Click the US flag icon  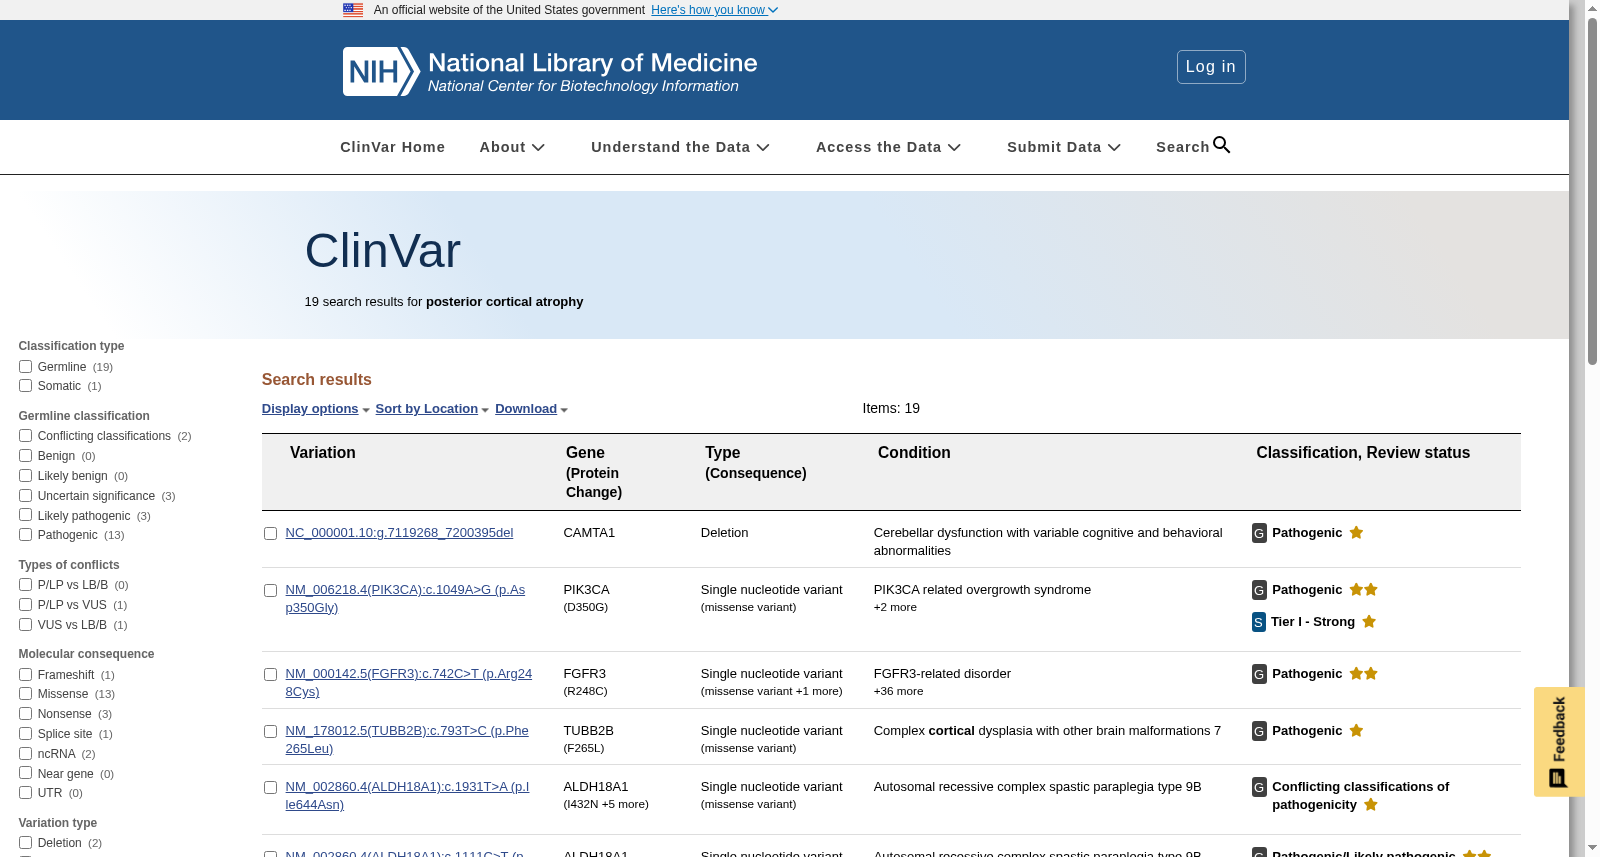click(x=353, y=10)
